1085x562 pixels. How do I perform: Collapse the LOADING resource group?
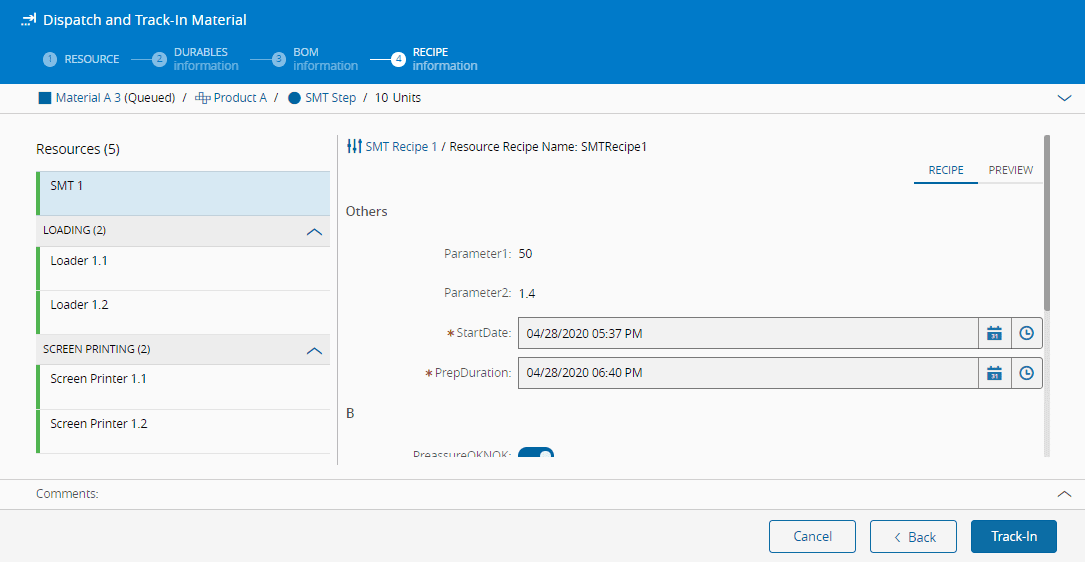(314, 231)
